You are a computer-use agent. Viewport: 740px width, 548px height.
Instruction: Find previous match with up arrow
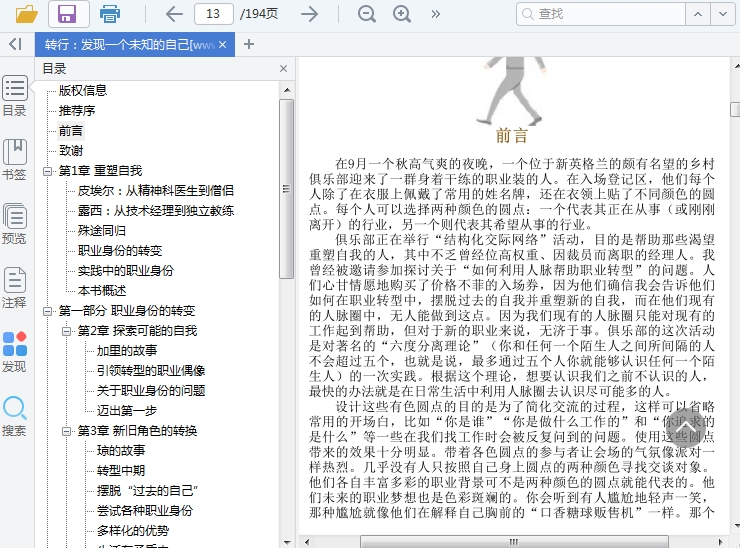click(x=698, y=14)
